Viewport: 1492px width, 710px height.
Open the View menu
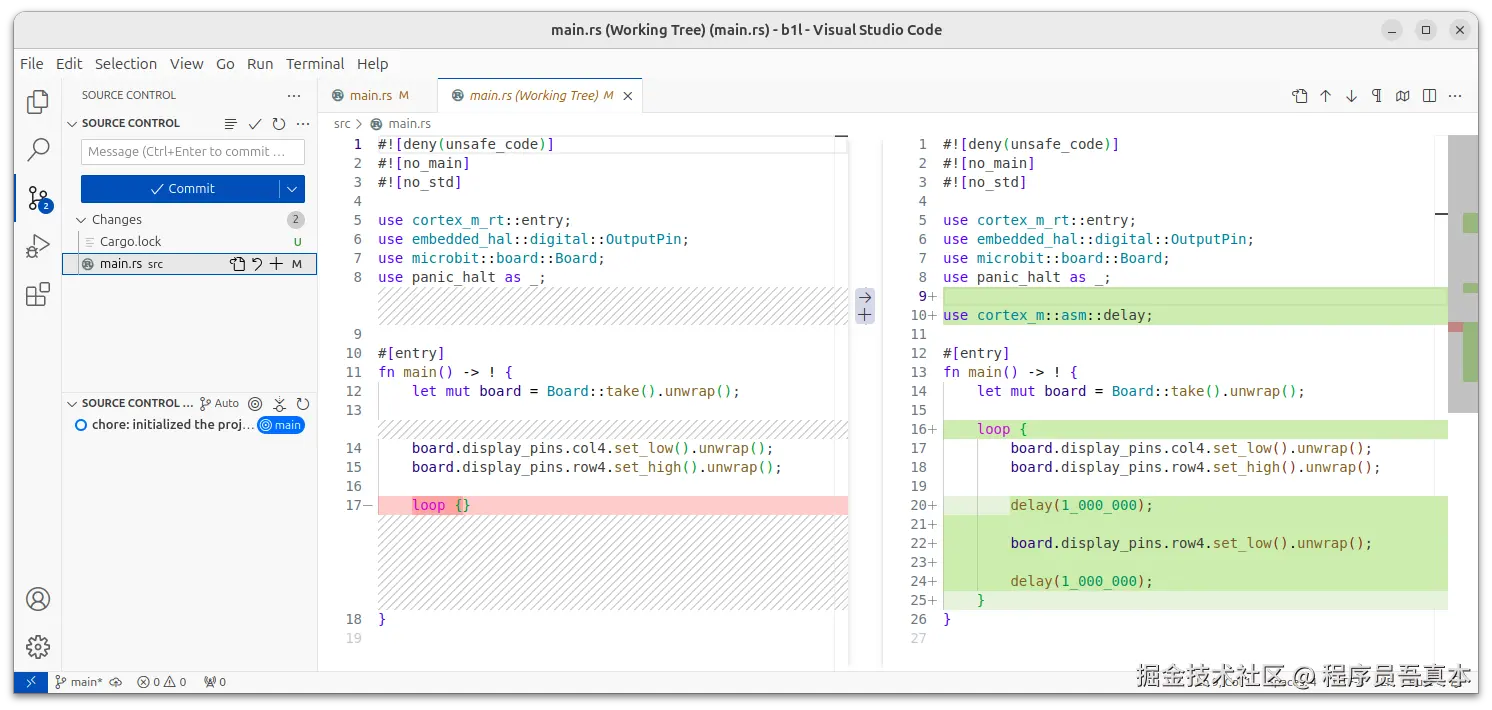click(186, 64)
